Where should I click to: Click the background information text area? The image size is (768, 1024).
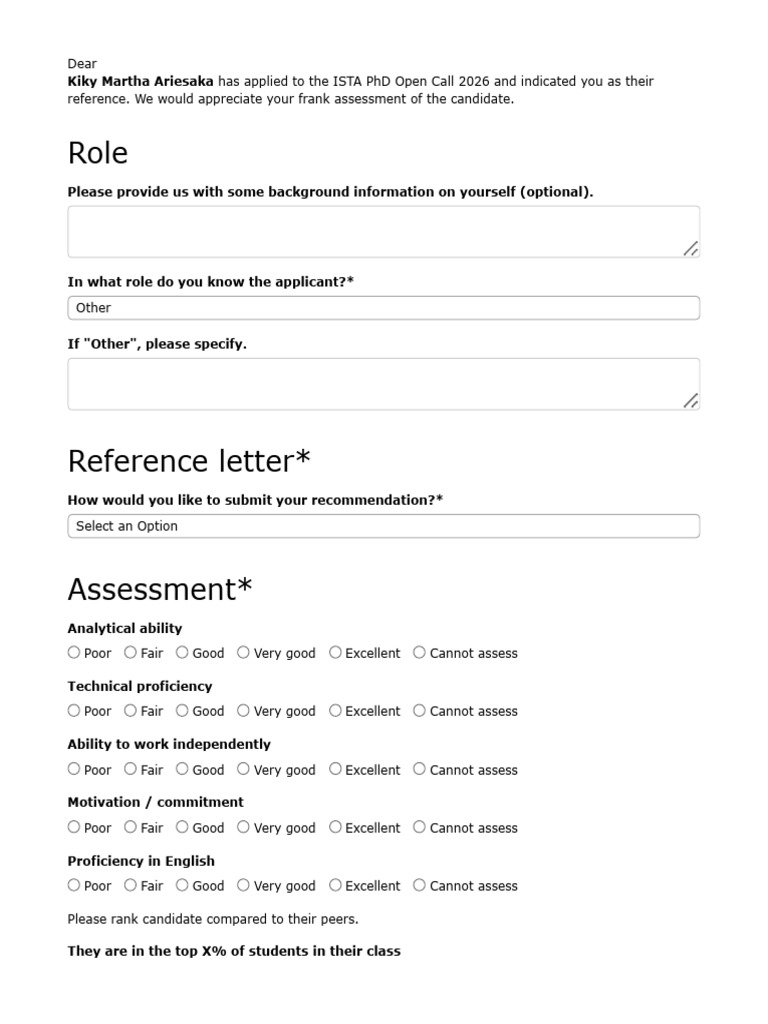coord(383,232)
